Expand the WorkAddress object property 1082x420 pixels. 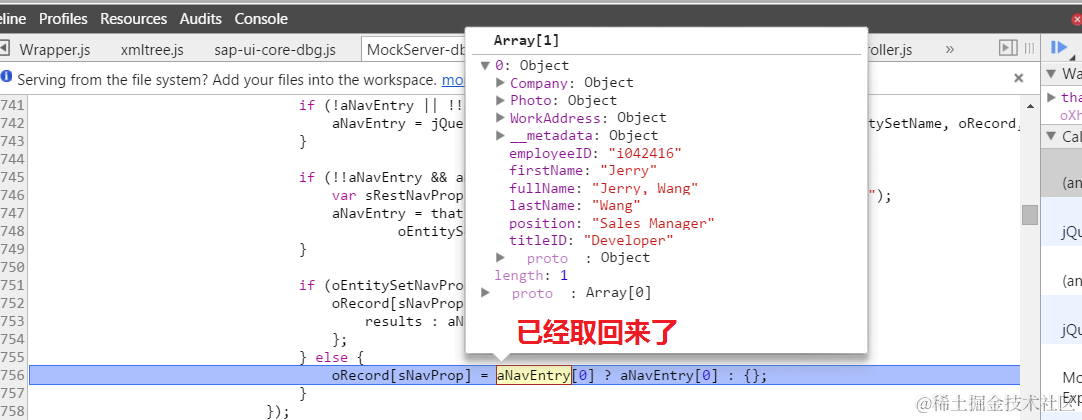click(x=502, y=118)
